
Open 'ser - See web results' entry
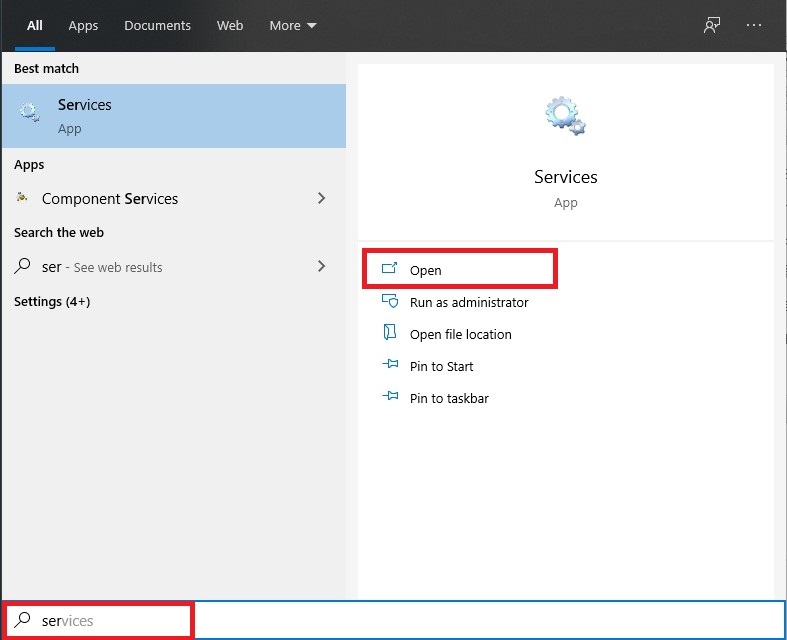pos(174,267)
